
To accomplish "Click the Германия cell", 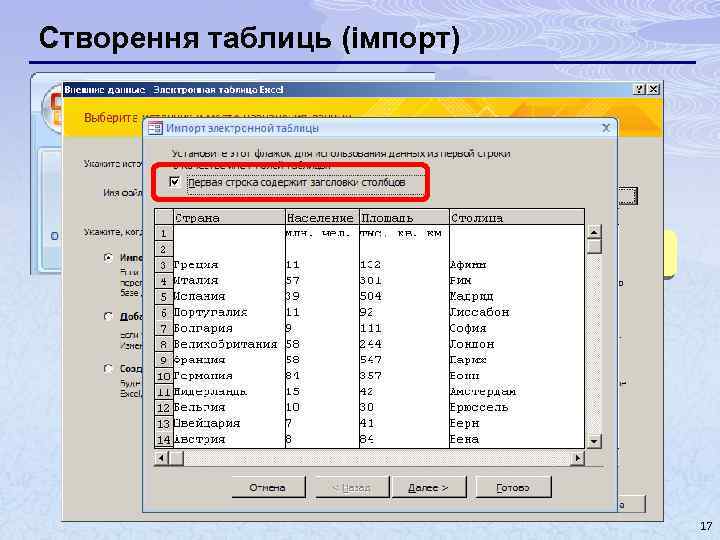I will point(229,376).
